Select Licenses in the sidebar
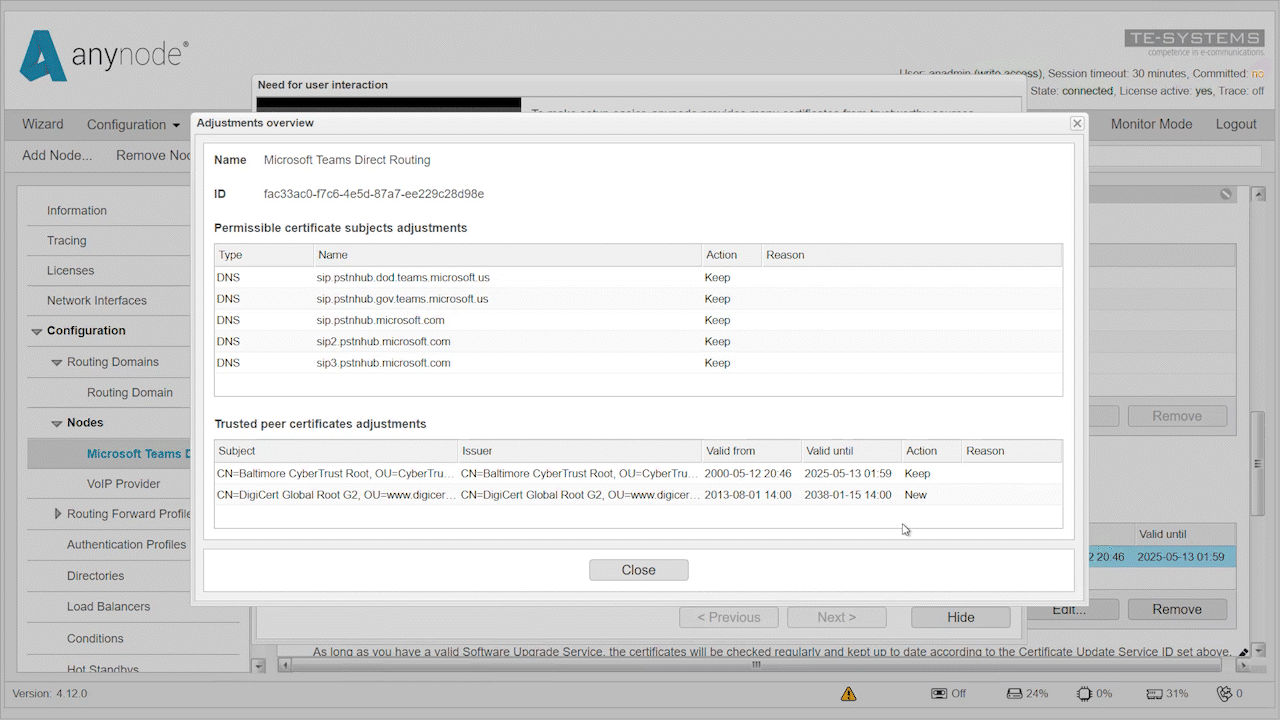Image resolution: width=1280 pixels, height=720 pixels. (71, 270)
